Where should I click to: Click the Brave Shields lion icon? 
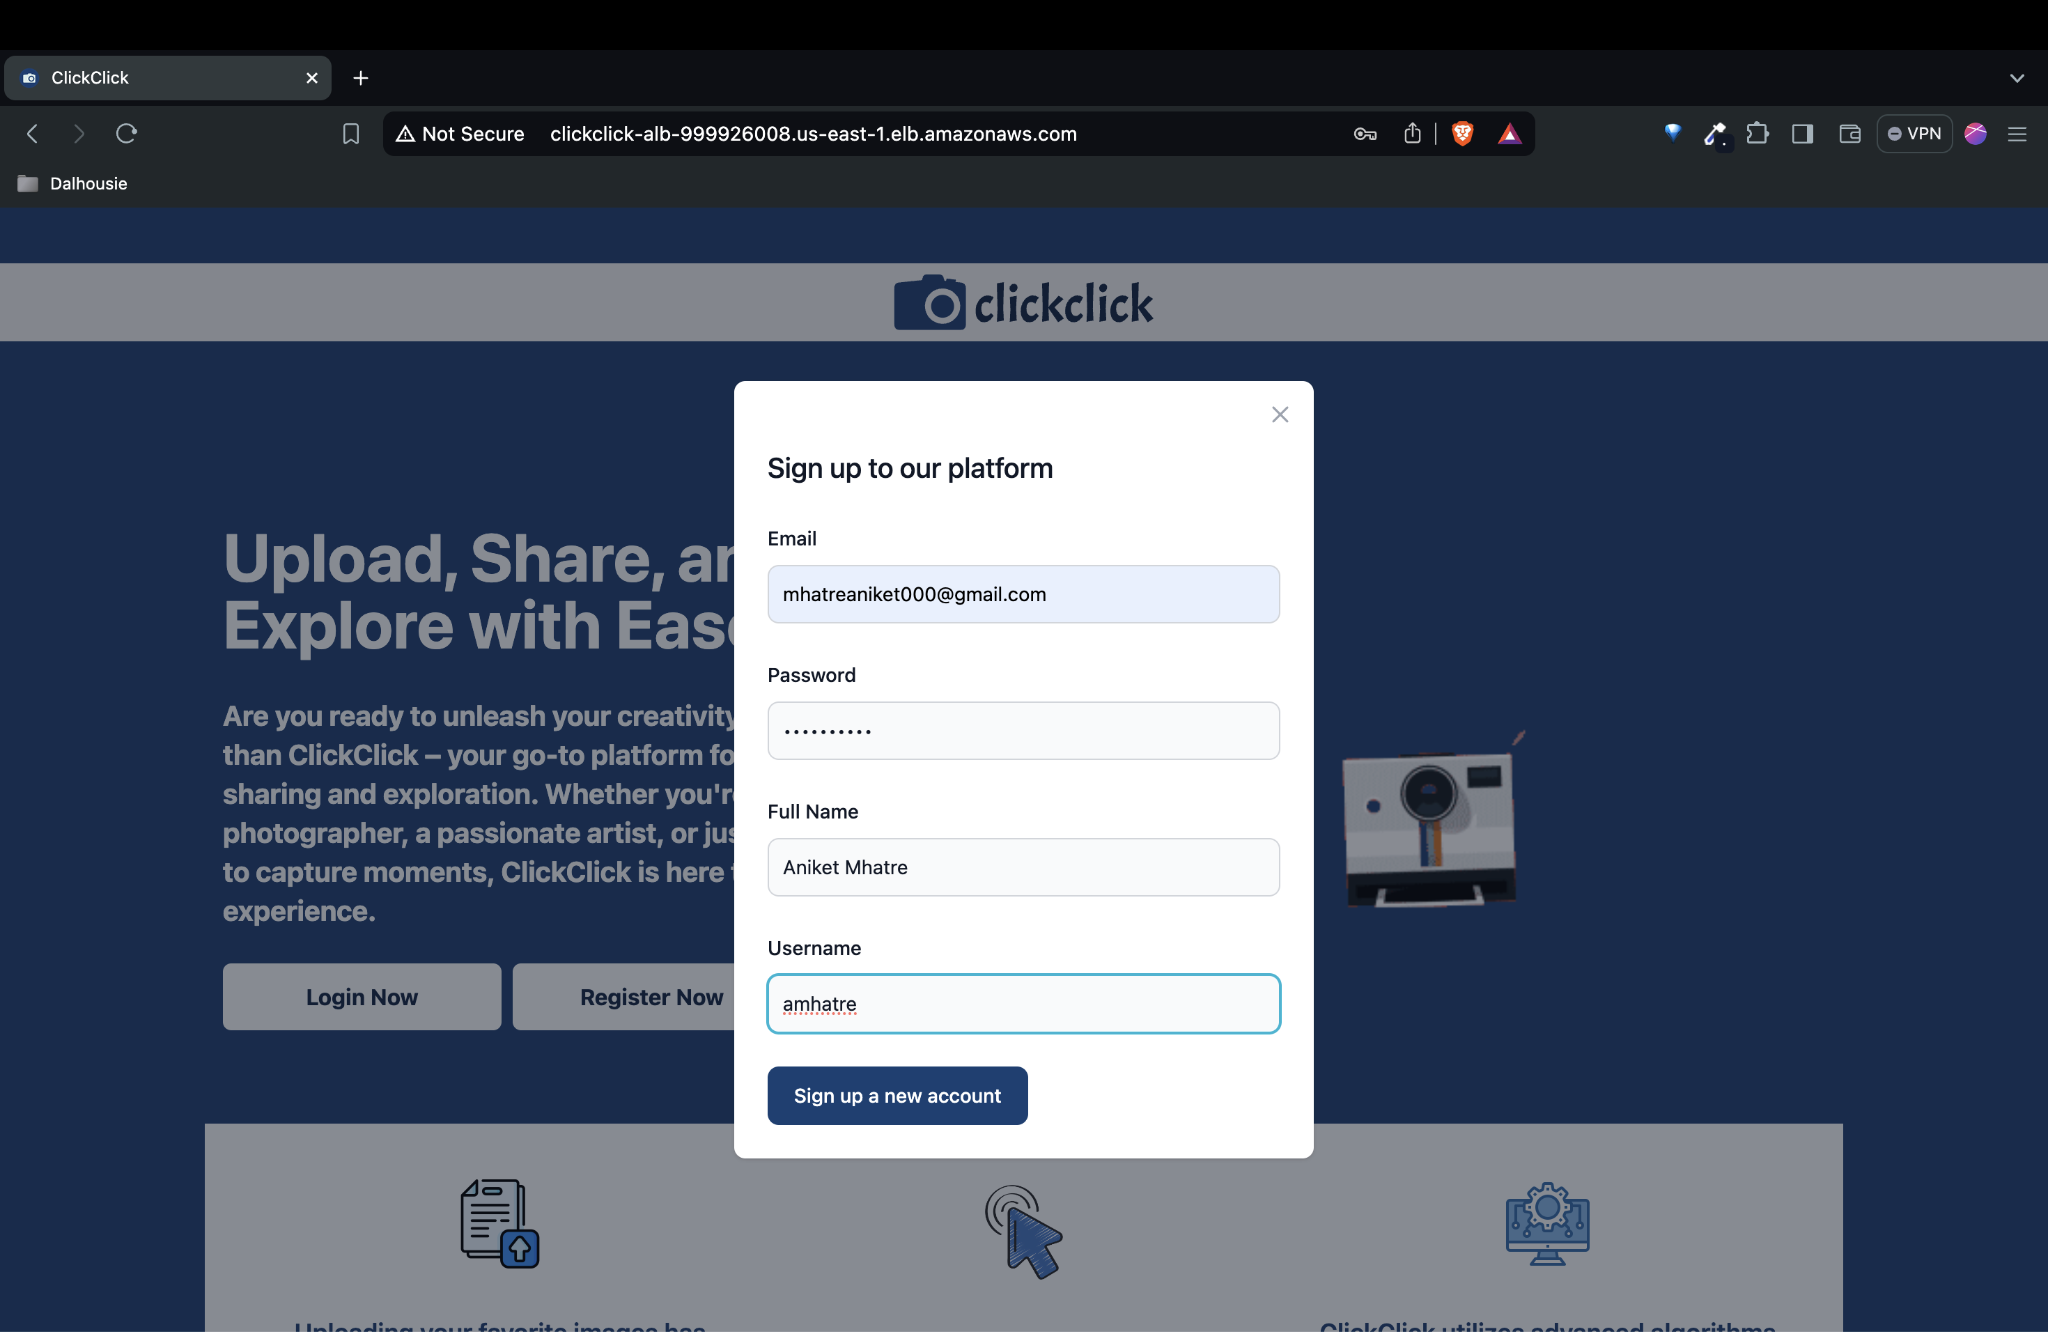[1462, 134]
